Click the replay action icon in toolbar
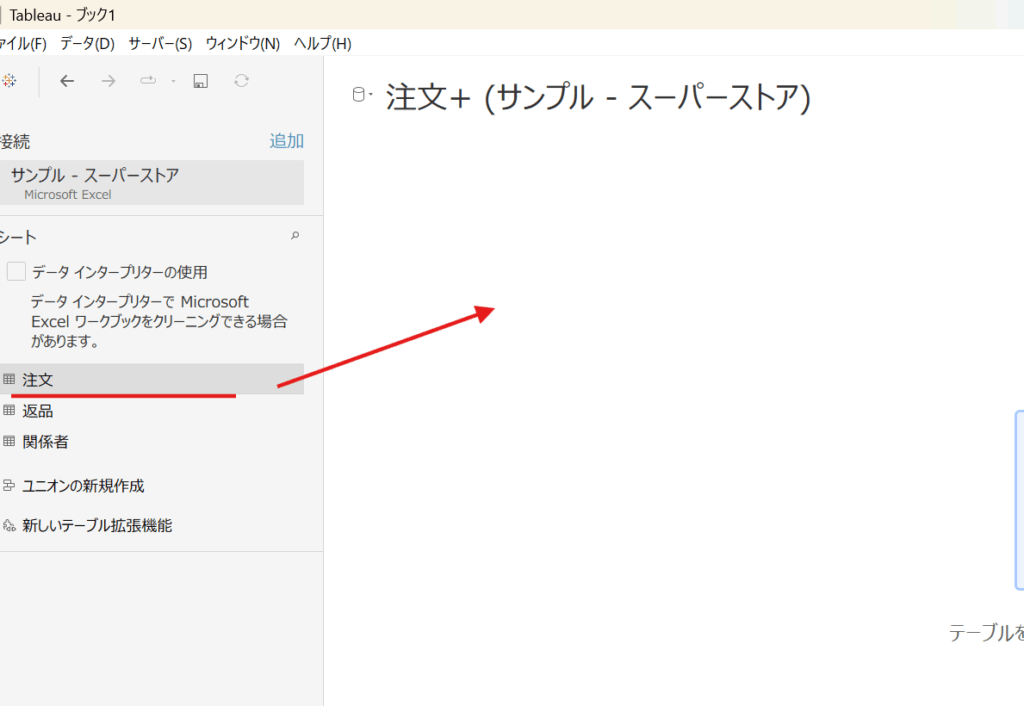 (x=148, y=81)
